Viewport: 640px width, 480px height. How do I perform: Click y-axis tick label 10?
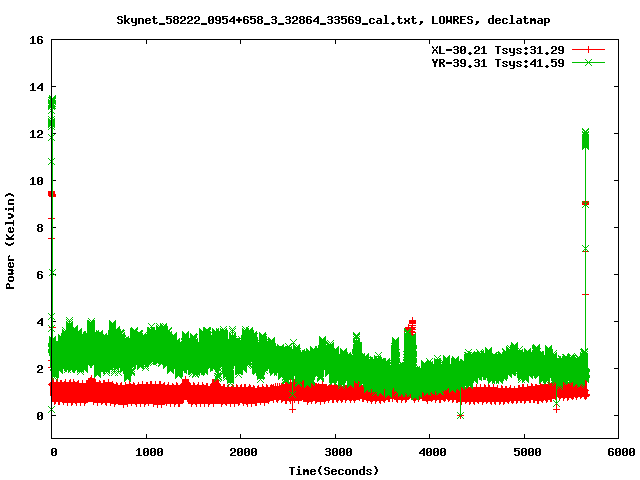36,181
